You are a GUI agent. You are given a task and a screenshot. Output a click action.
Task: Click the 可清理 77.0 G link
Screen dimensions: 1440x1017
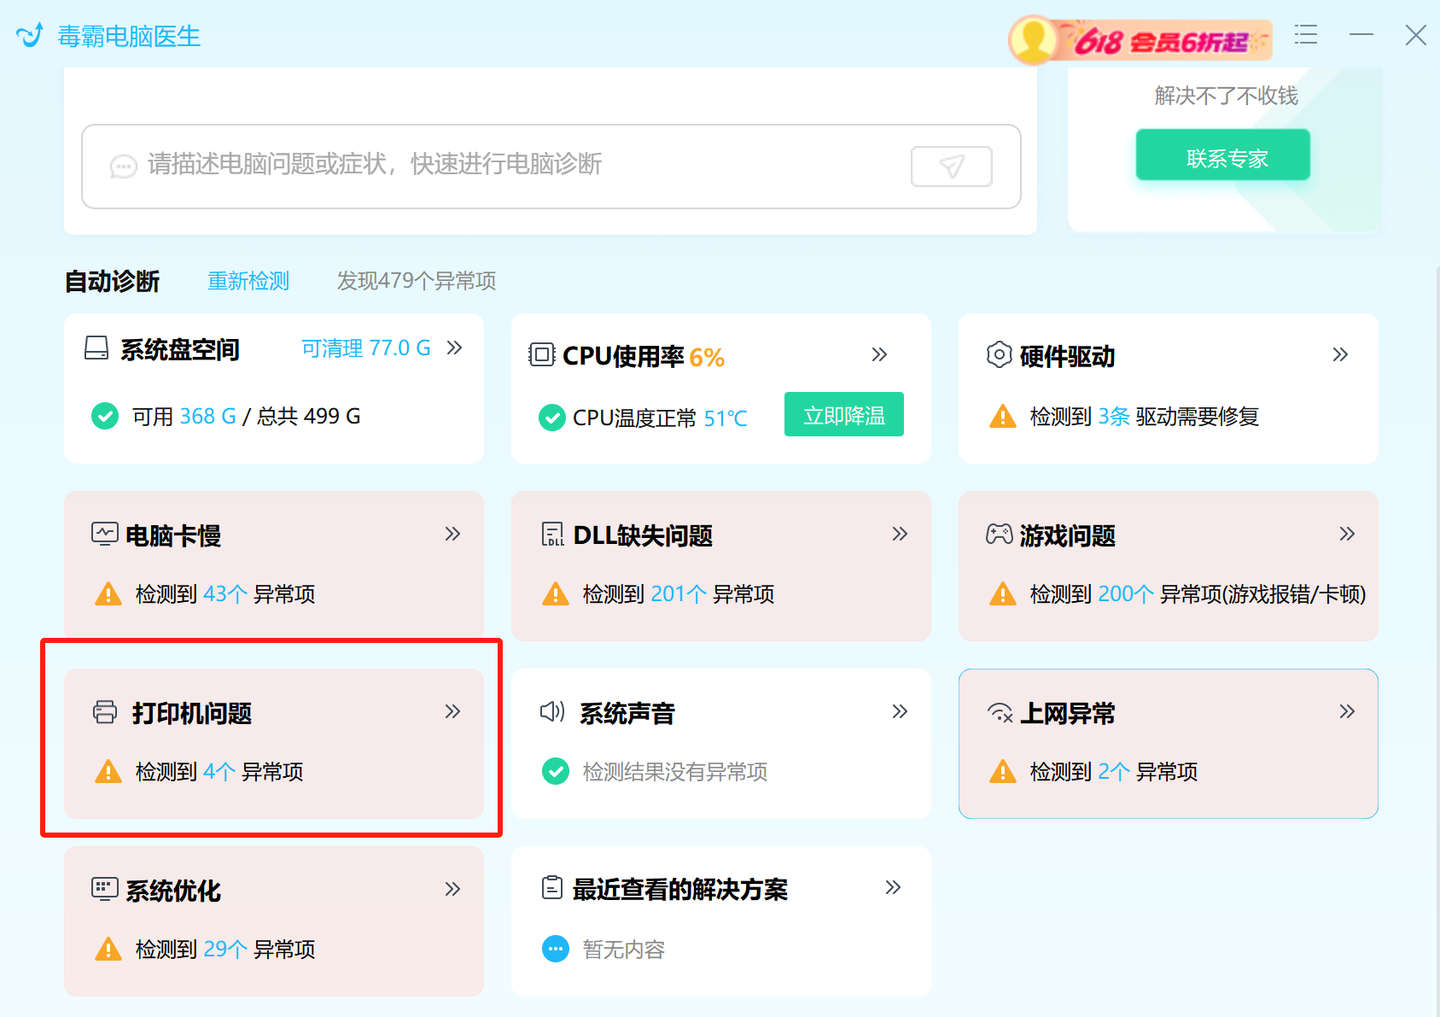click(x=366, y=348)
